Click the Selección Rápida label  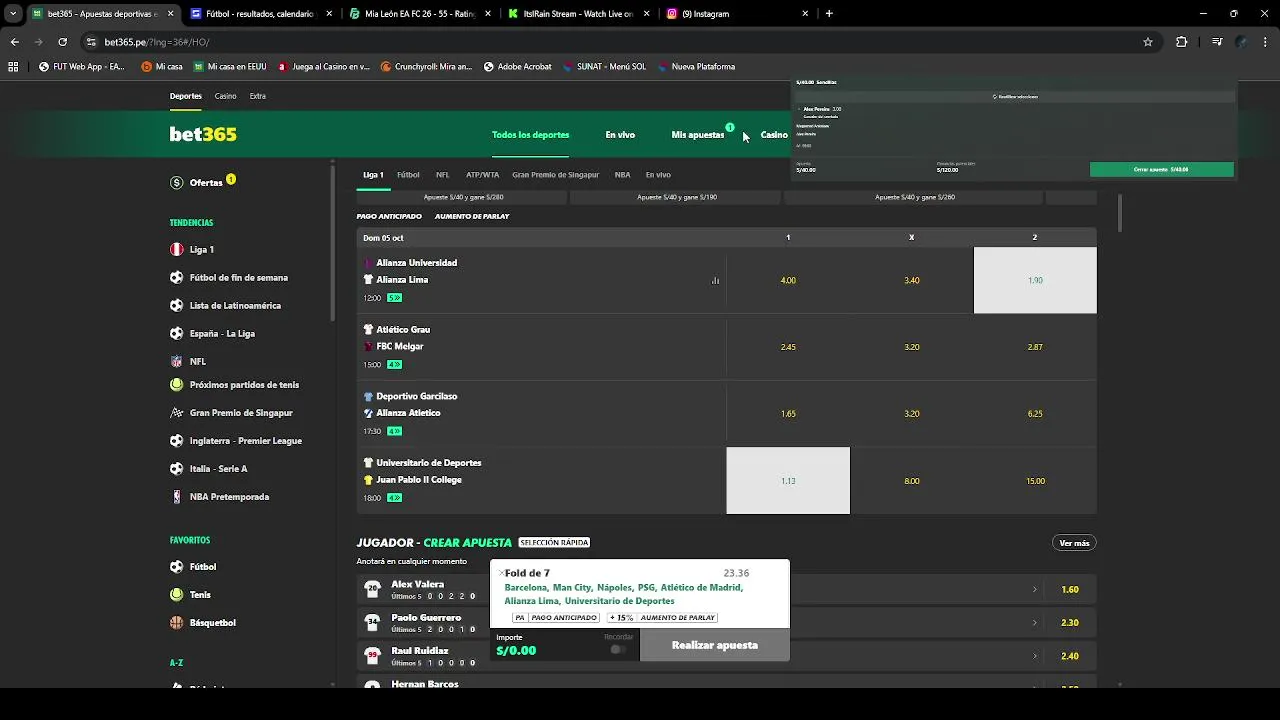point(554,543)
